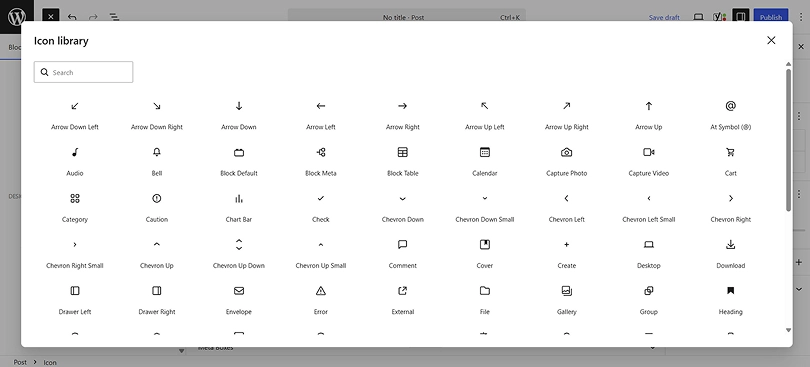Select the Block Meta icon
The width and height of the screenshot is (810, 367).
tap(321, 152)
